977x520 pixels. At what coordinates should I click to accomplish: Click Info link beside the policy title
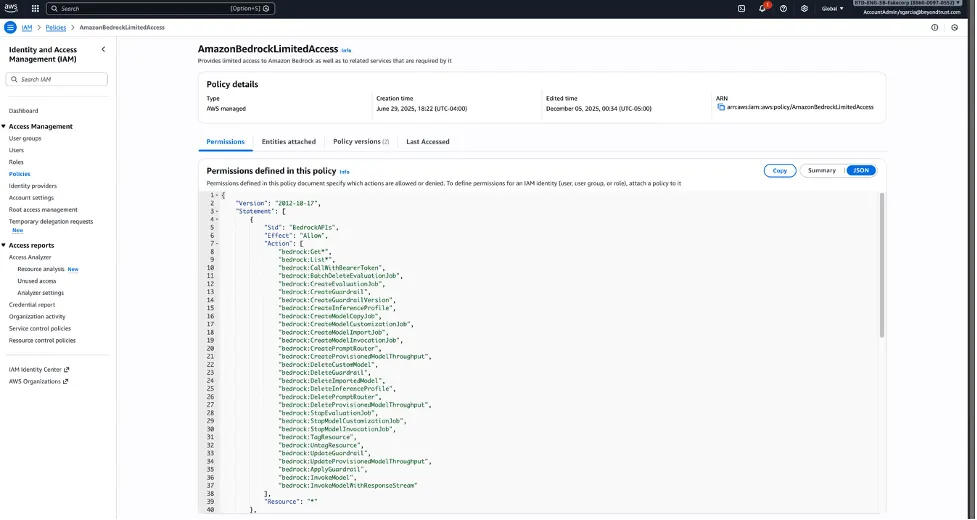346,50
